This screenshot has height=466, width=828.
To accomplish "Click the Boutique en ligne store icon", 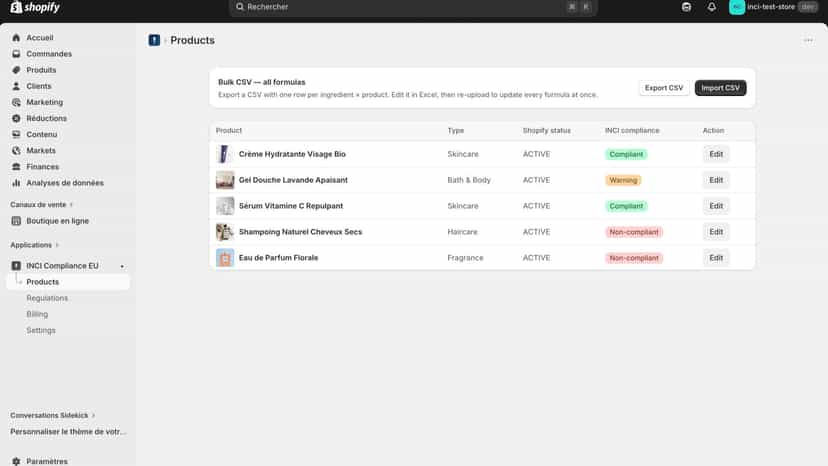I will (x=16, y=221).
